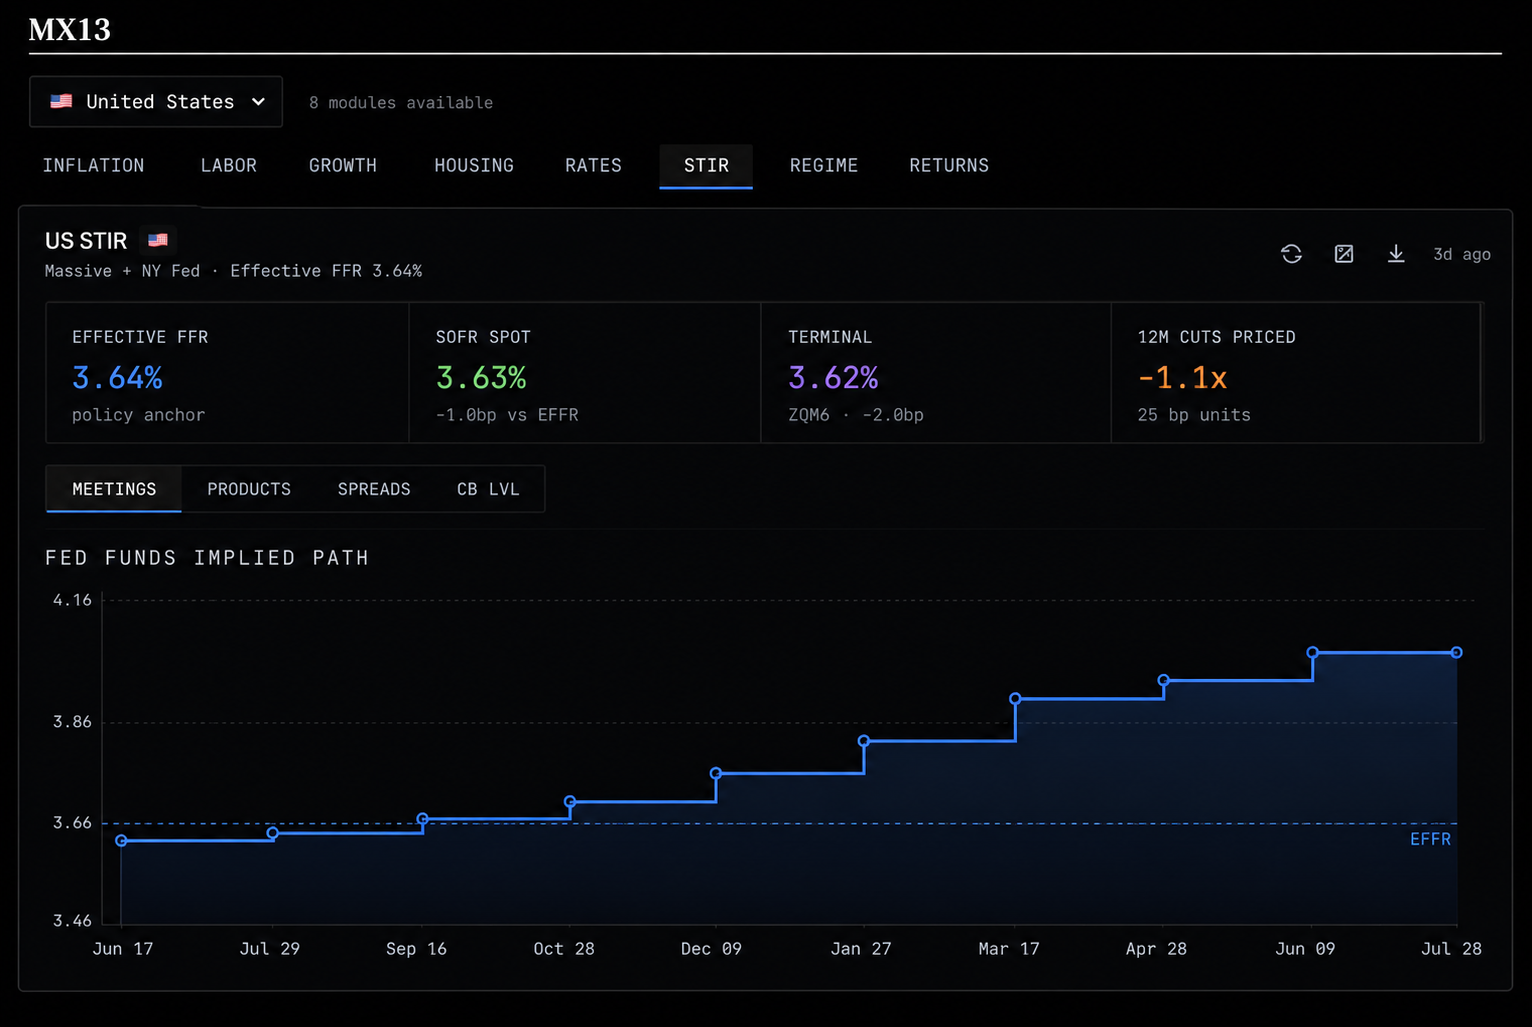Screen dimensions: 1532x1027
Task: Open the GROWTH tab
Action: pyautogui.click(x=343, y=165)
